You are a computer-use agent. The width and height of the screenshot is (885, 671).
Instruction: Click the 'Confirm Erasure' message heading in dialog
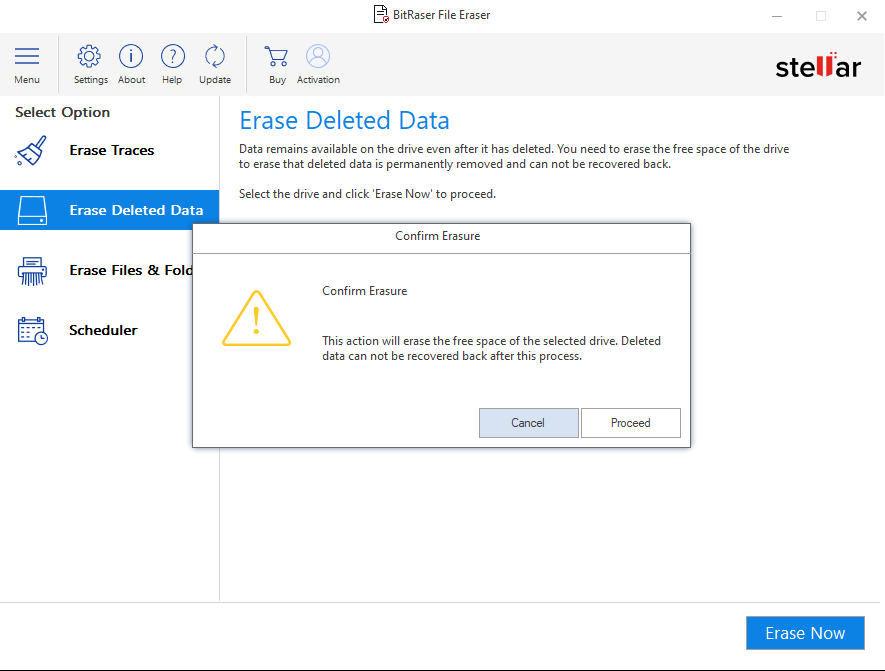click(365, 291)
